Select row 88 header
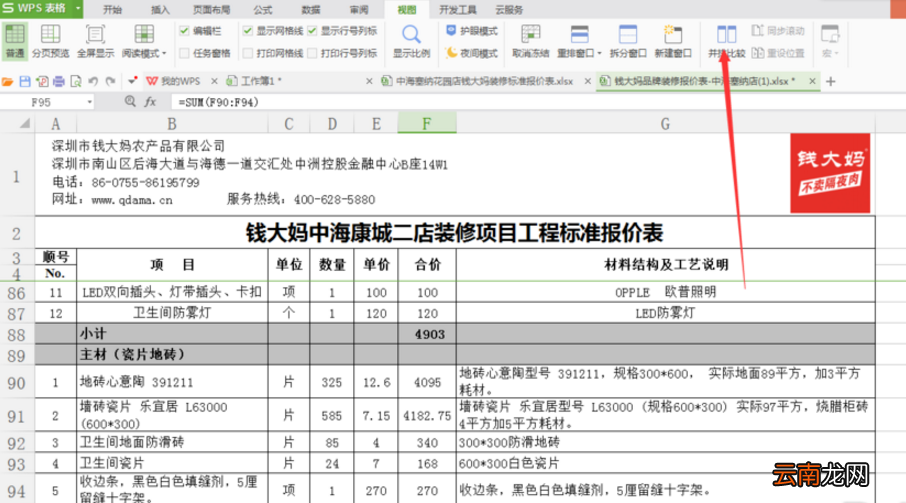 click(x=17, y=334)
